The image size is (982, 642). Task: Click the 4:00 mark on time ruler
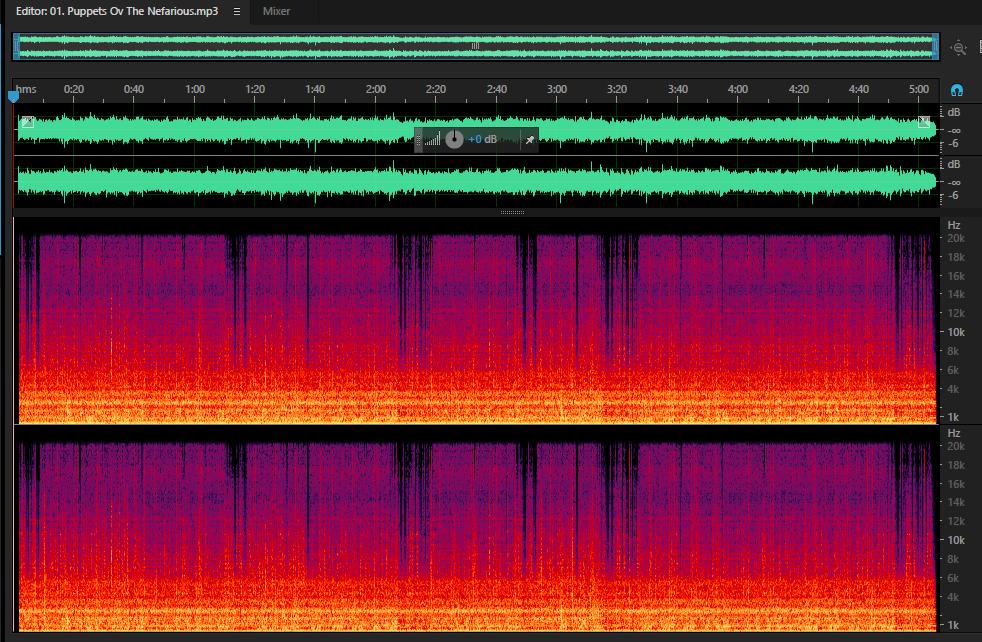point(738,90)
